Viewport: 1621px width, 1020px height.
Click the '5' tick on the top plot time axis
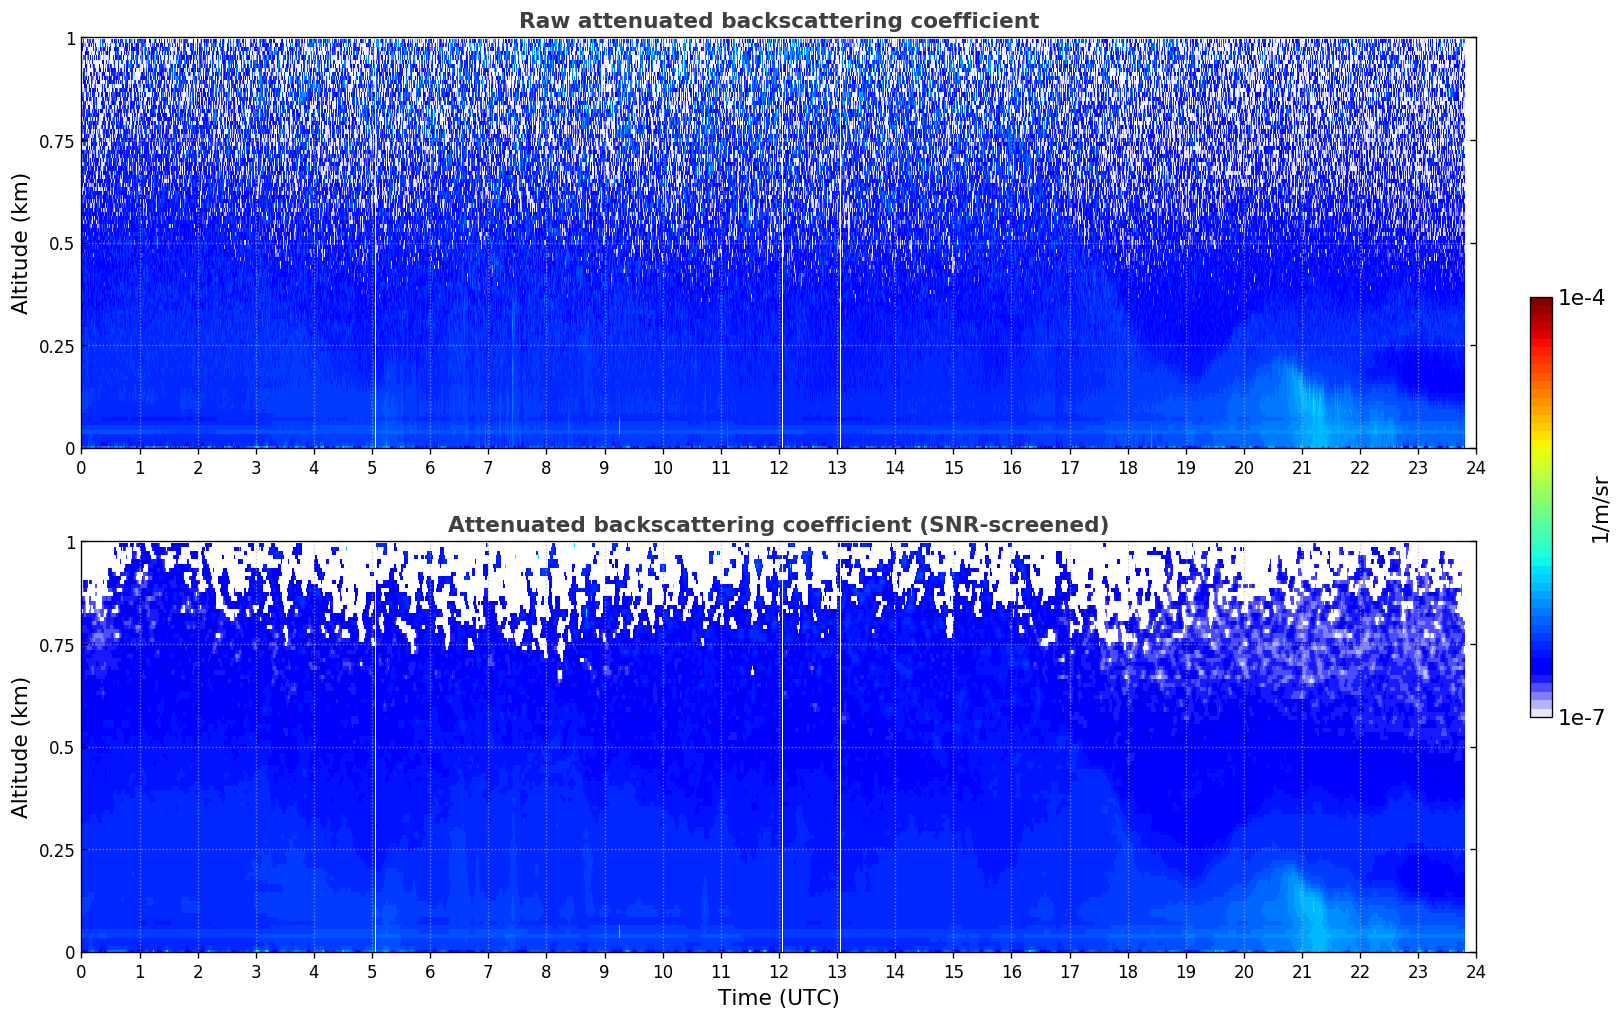(x=372, y=467)
